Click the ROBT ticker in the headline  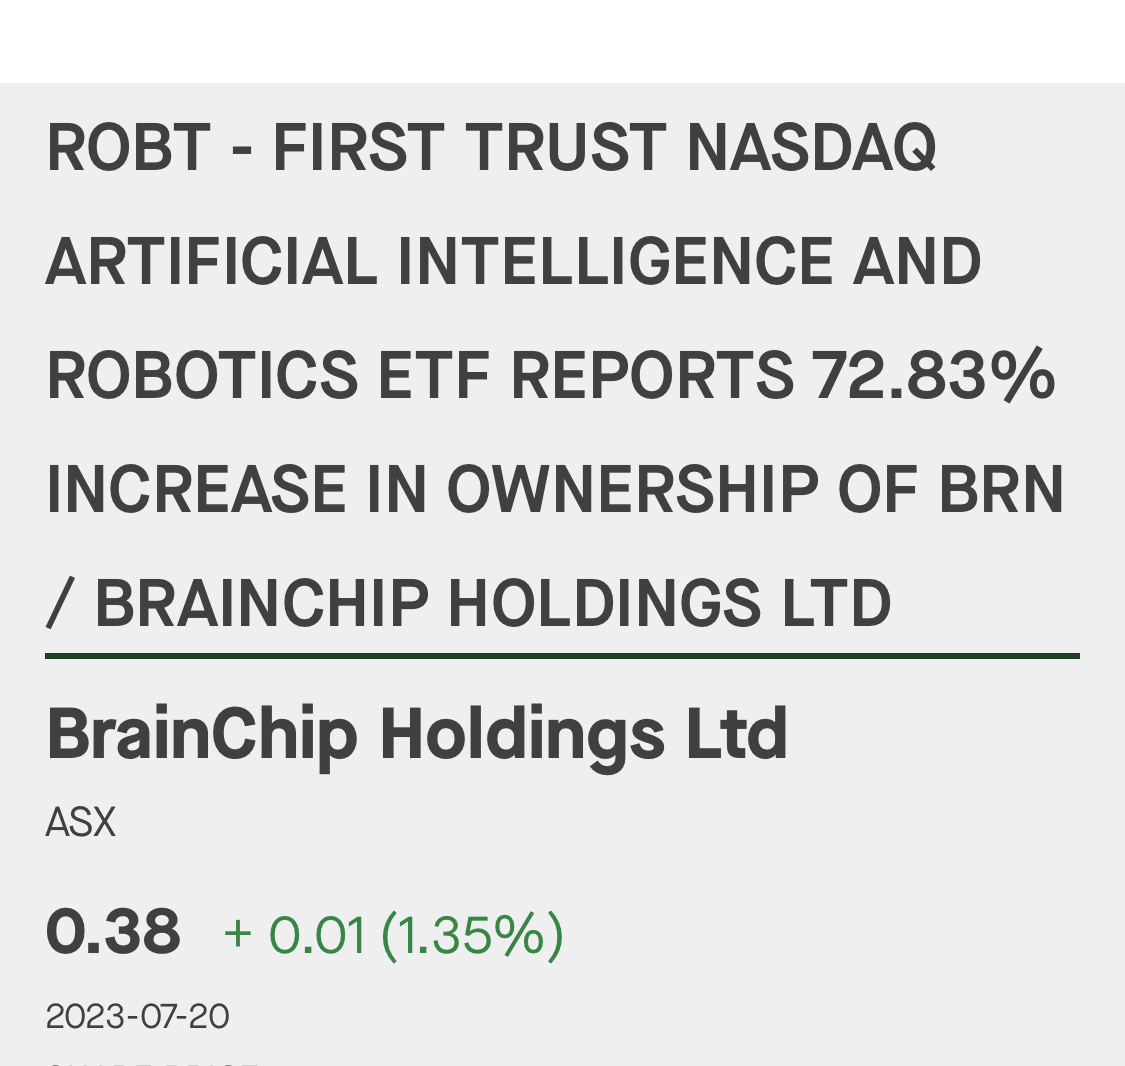pyautogui.click(x=128, y=148)
